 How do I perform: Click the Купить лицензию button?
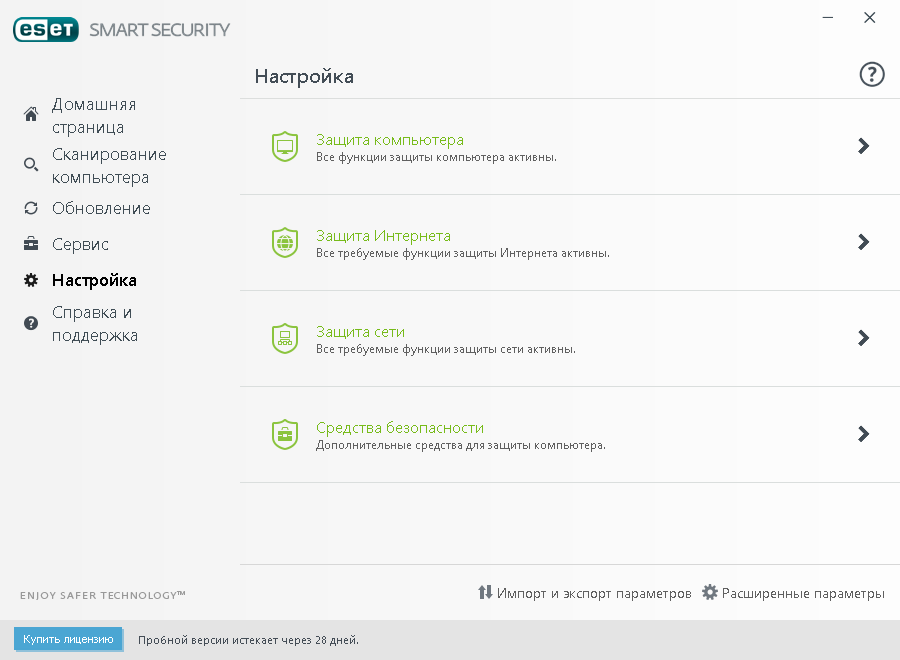click(68, 639)
